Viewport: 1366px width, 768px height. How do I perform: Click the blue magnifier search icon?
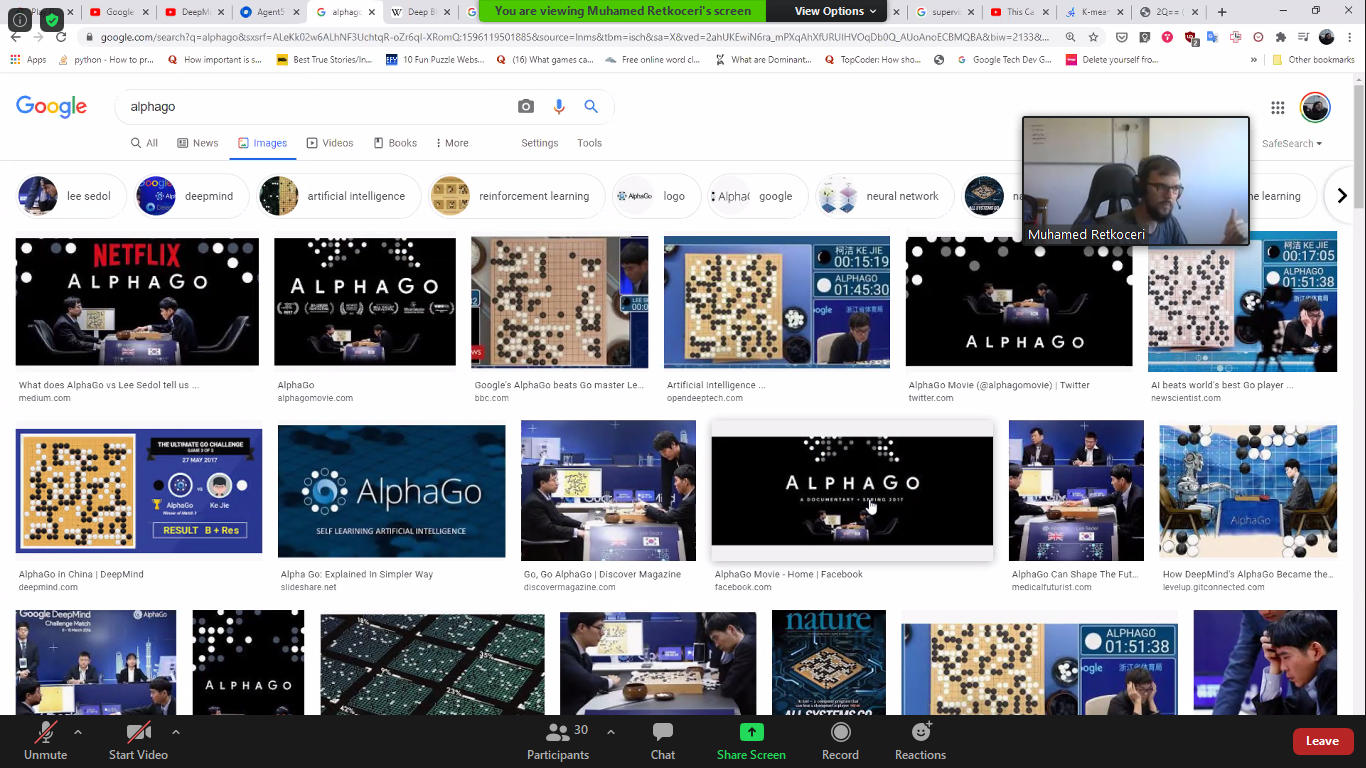[591, 107]
